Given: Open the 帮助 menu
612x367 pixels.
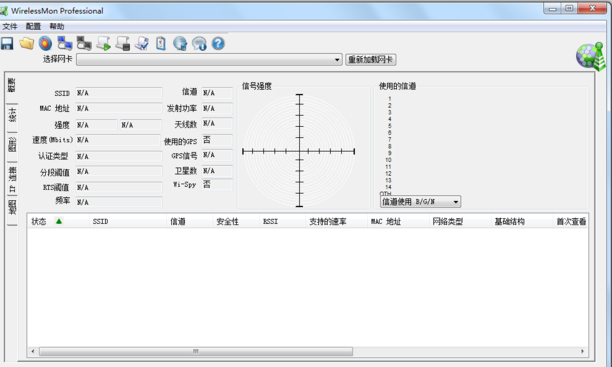Looking at the screenshot, I should pyautogui.click(x=57, y=26).
